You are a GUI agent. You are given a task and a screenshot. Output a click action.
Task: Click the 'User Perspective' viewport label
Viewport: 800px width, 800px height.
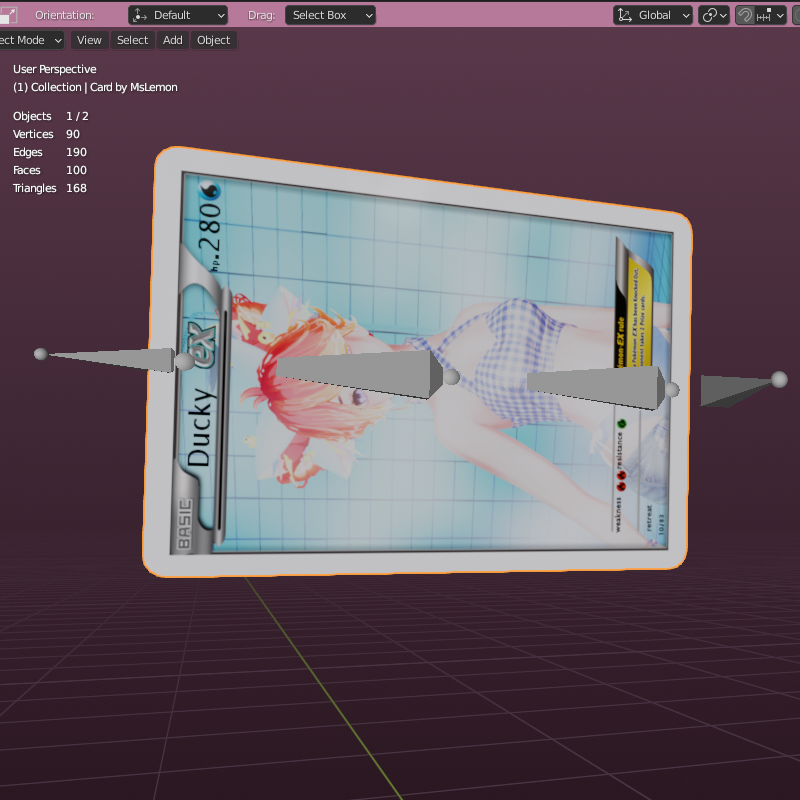55,69
